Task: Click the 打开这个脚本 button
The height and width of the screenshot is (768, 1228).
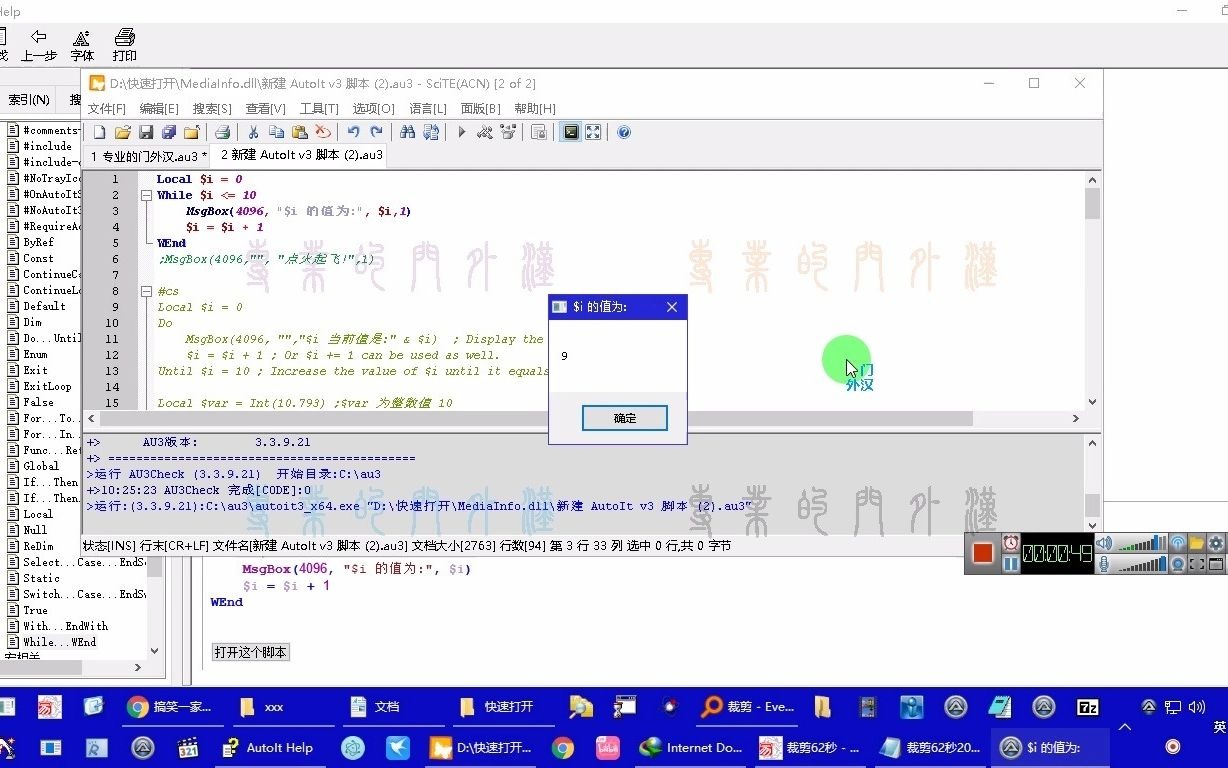Action: 250,652
